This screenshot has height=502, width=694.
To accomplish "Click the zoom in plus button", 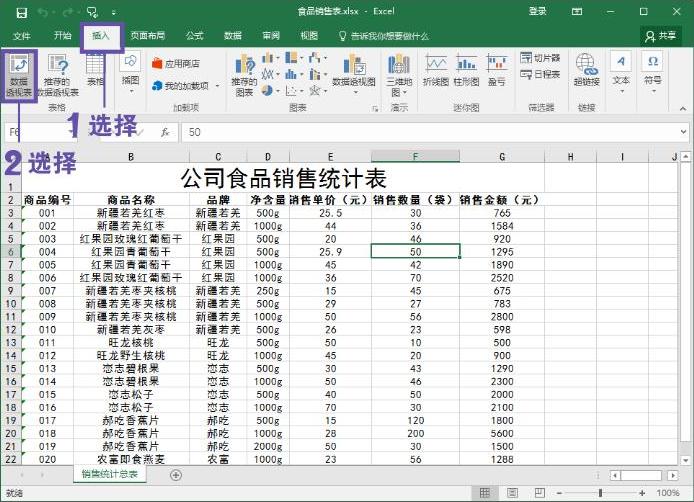I will [642, 493].
